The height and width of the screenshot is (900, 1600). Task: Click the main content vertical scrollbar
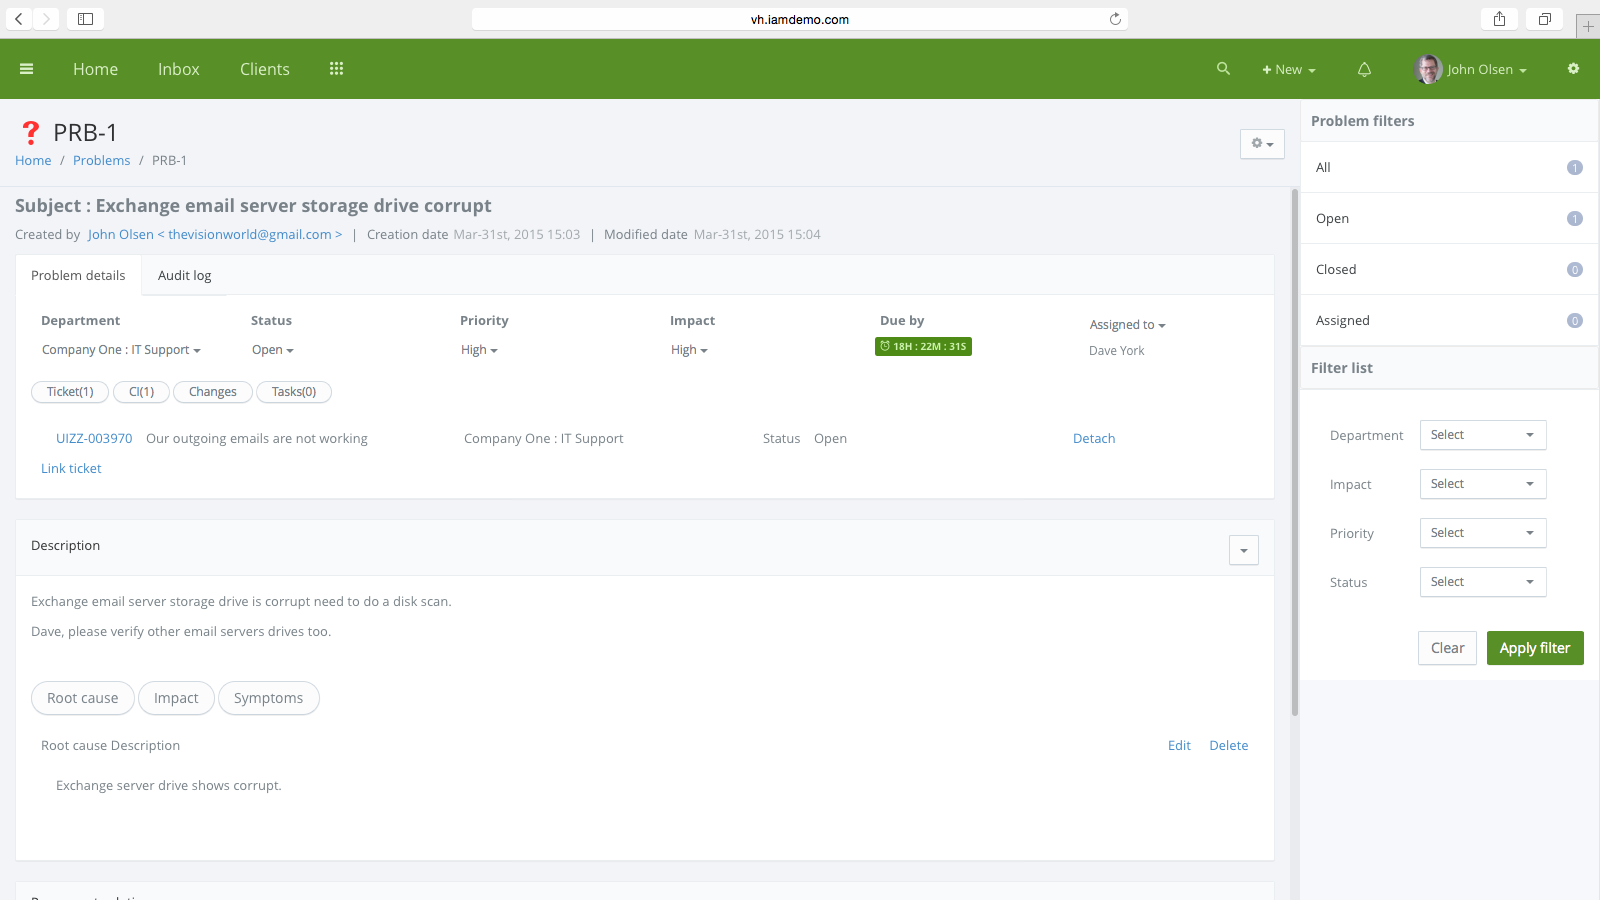[x=1294, y=450]
